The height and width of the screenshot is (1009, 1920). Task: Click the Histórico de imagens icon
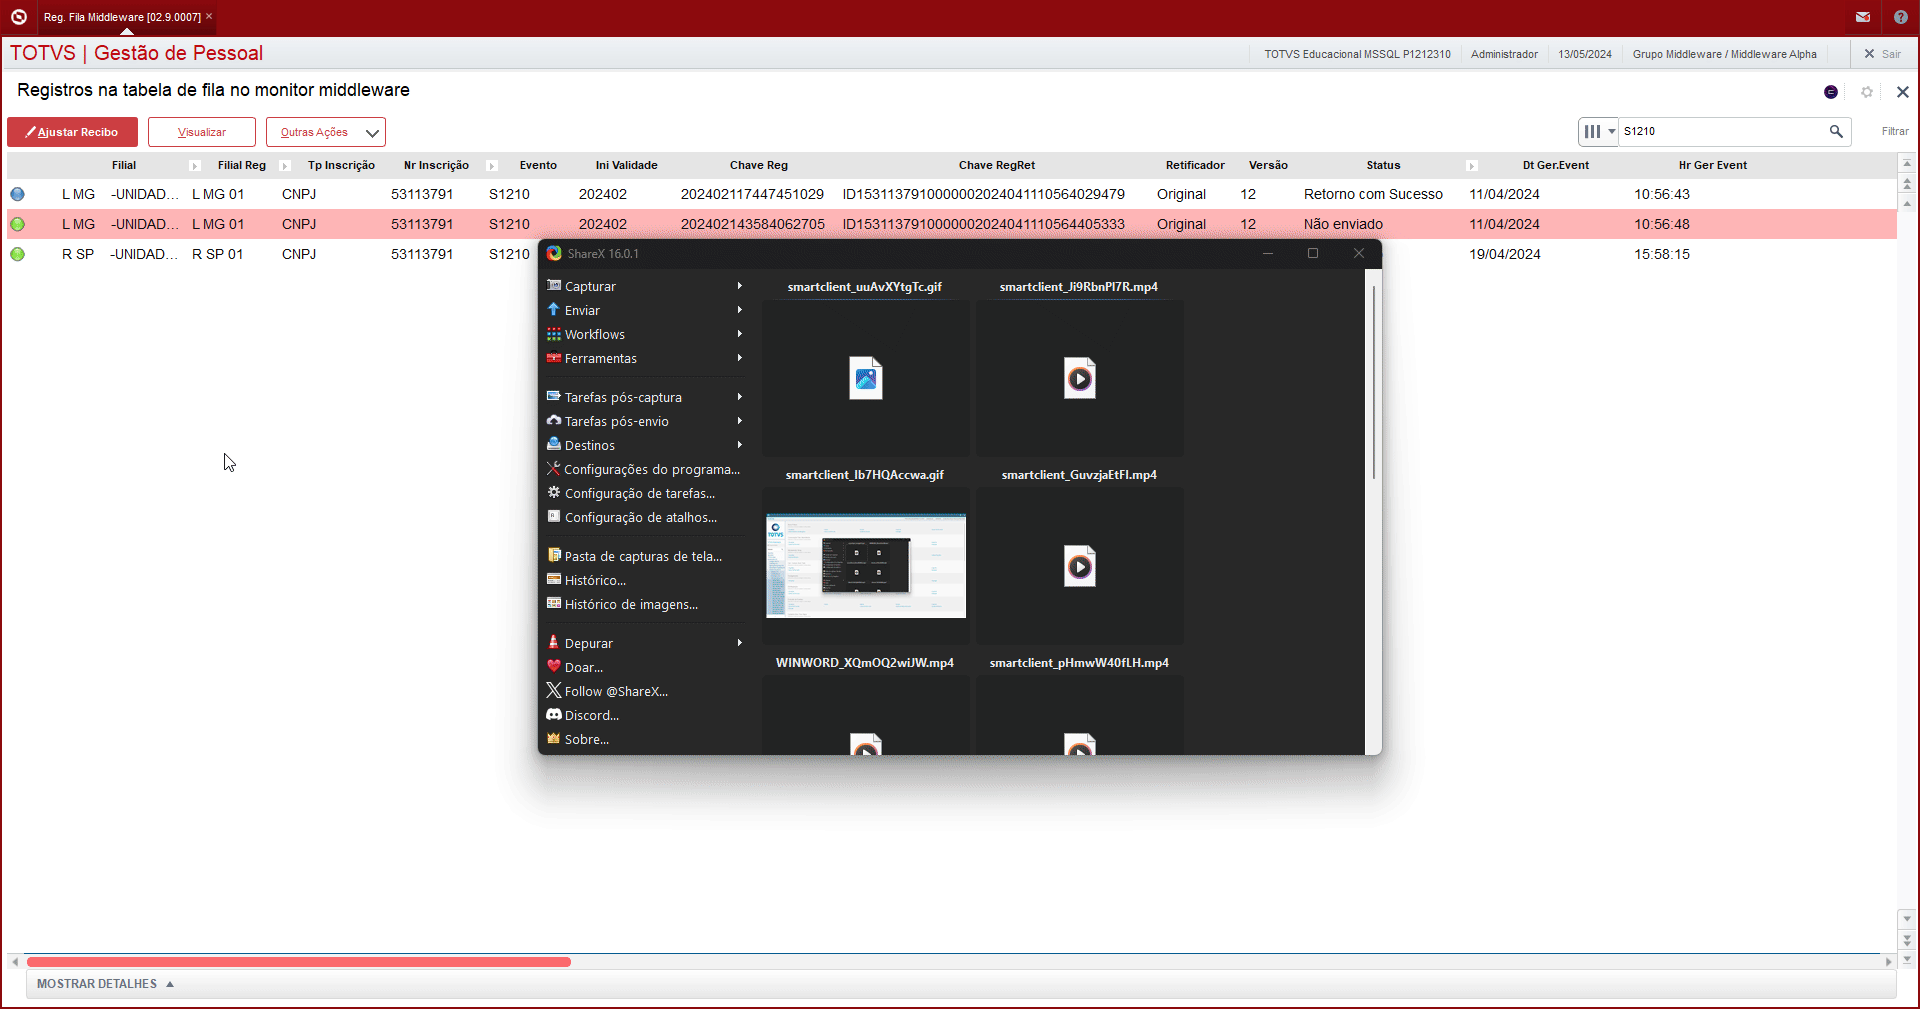tap(553, 603)
